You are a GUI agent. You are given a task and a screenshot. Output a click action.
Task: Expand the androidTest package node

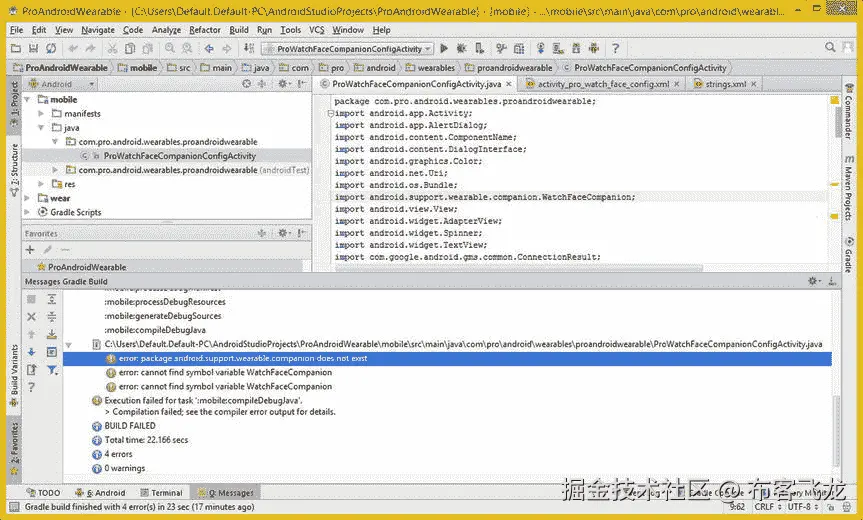point(55,170)
